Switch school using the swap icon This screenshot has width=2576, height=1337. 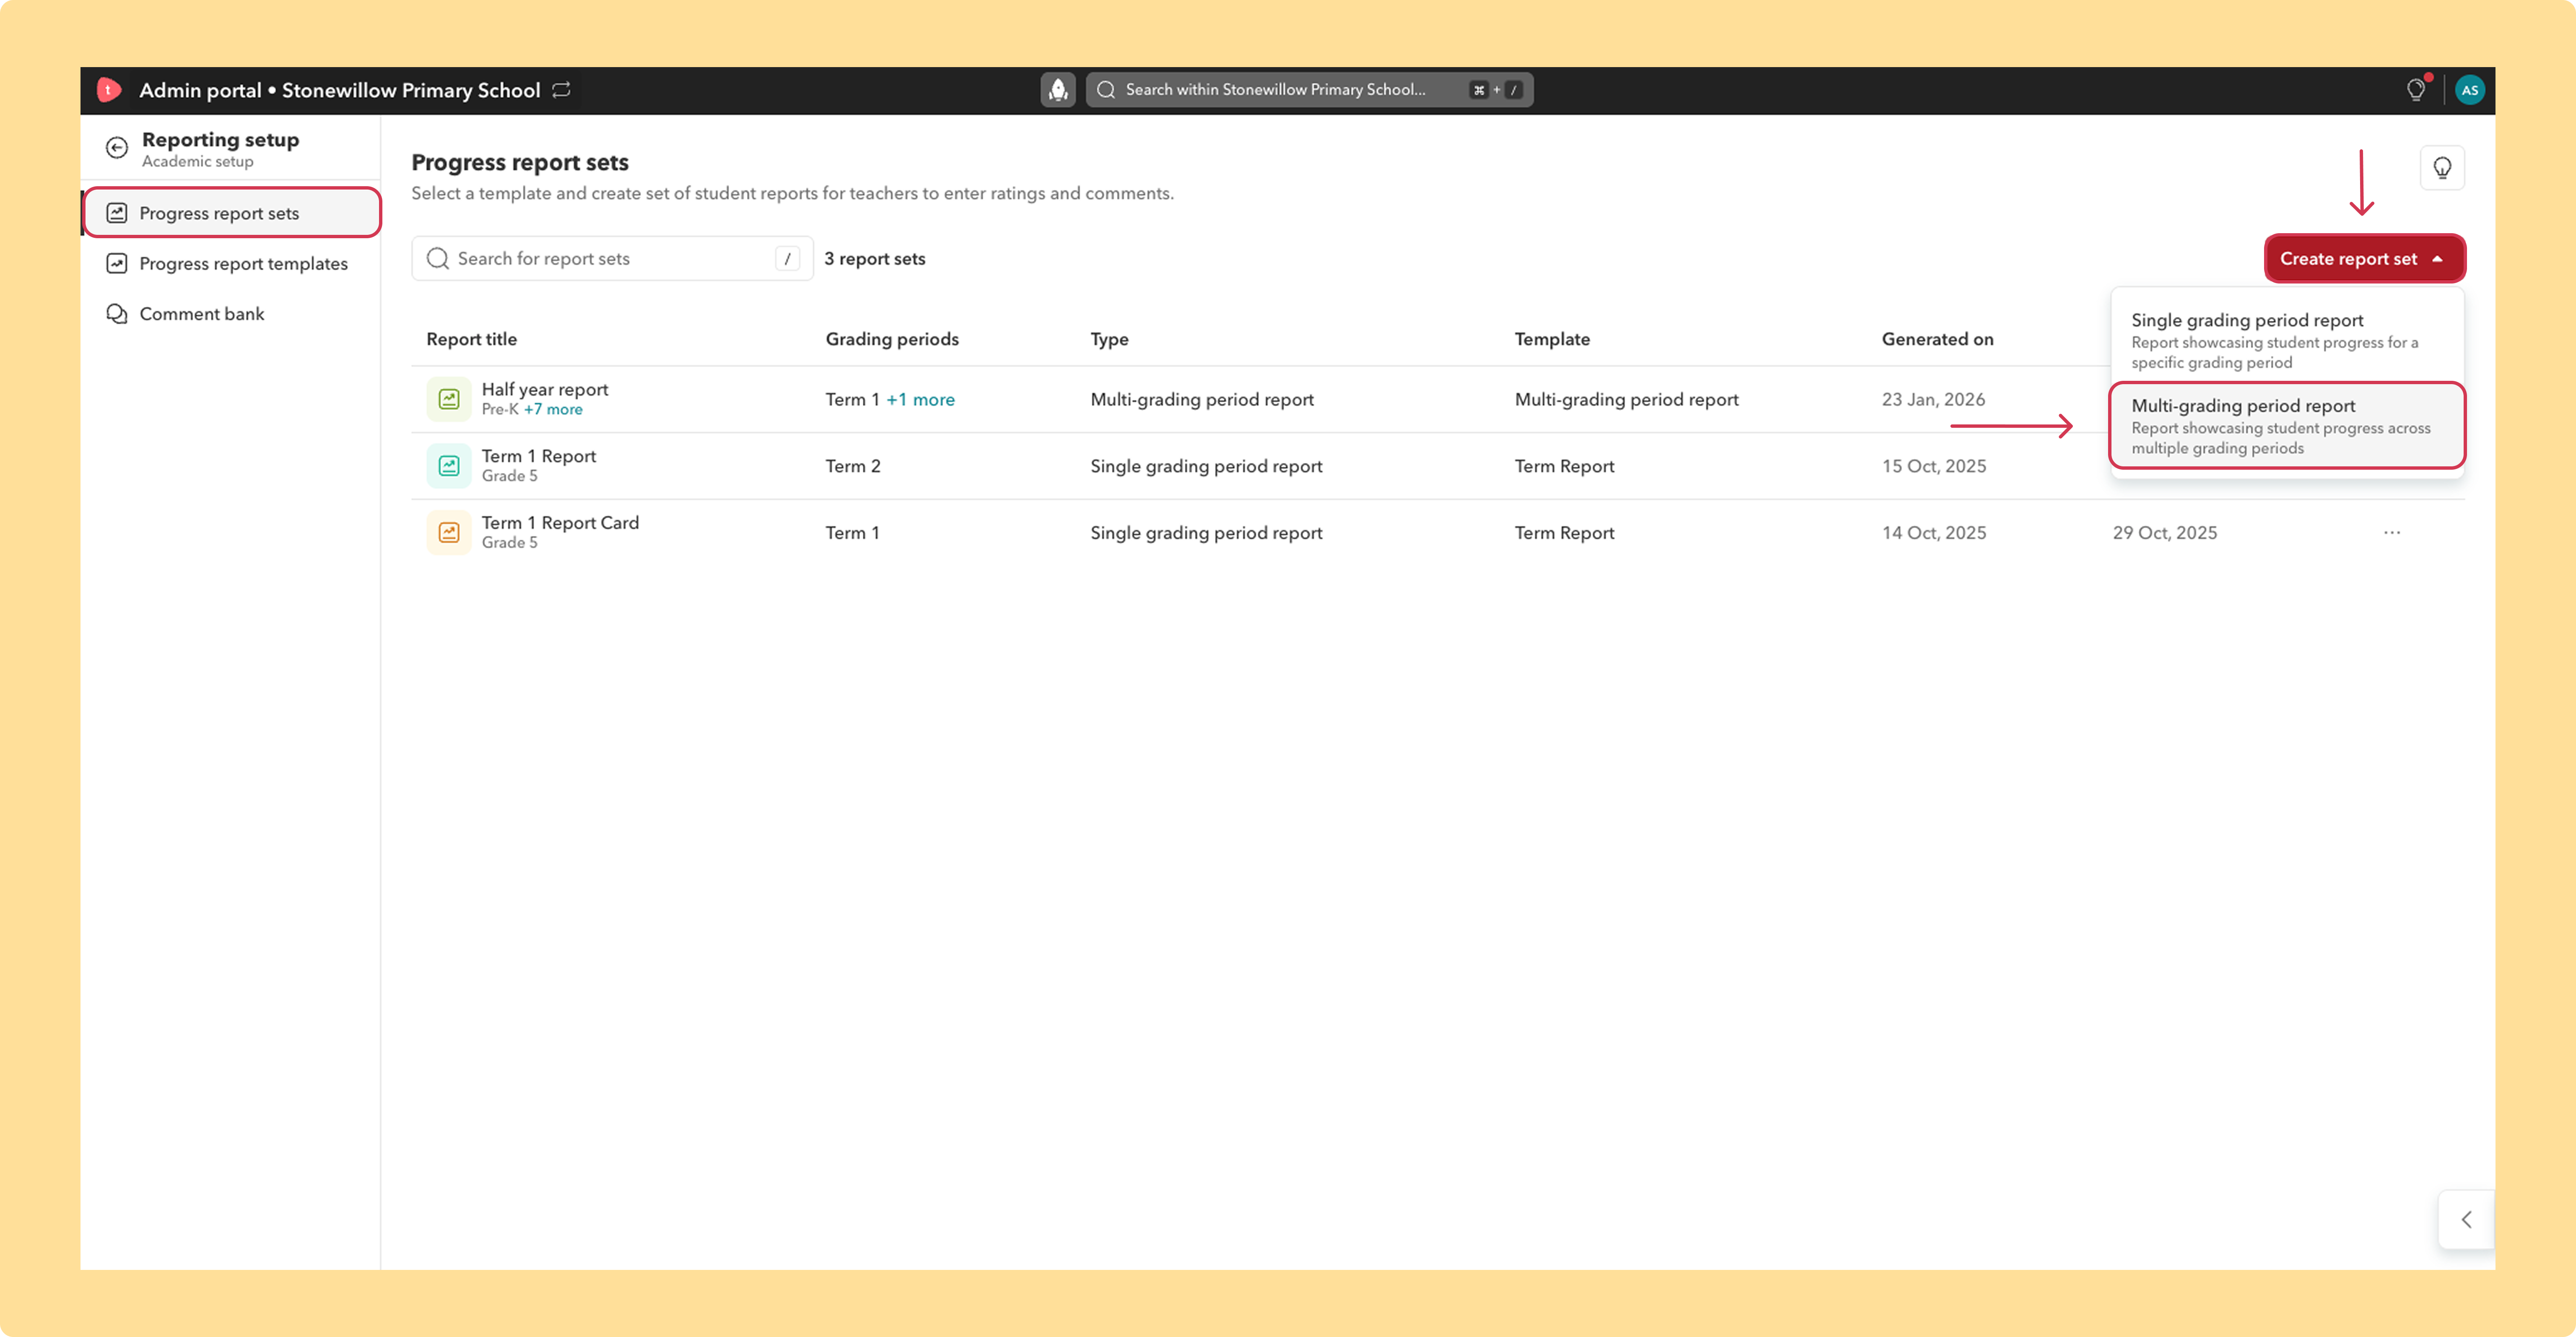562,90
